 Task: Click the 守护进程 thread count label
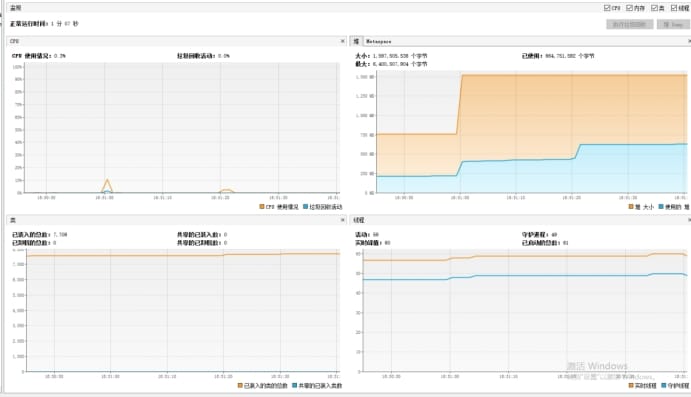(x=539, y=234)
